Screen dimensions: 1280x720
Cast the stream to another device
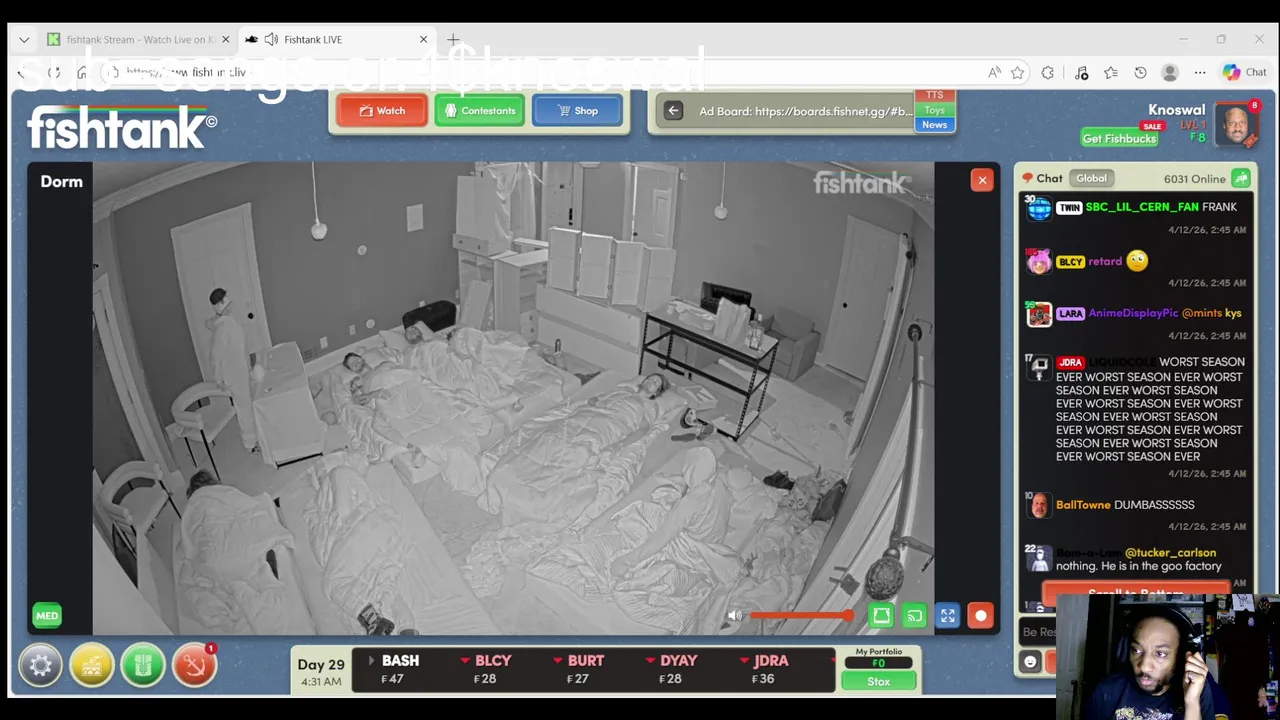coord(914,616)
